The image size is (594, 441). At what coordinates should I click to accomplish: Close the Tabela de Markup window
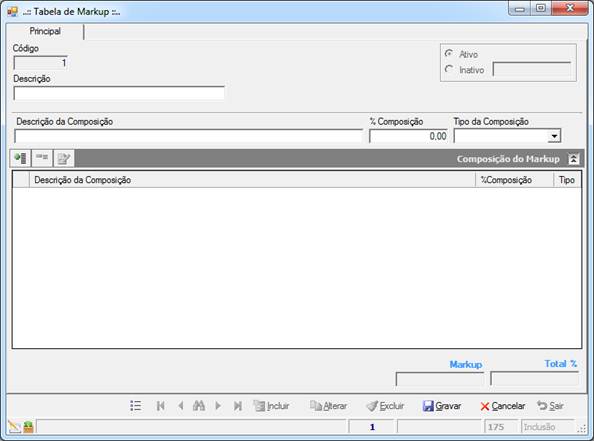pos(570,8)
